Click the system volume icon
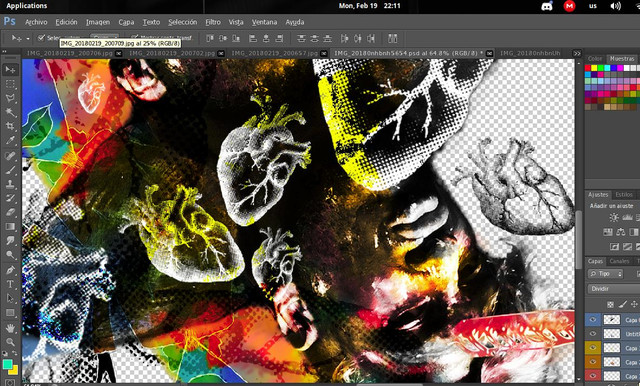The image size is (640, 386). (x=615, y=6)
